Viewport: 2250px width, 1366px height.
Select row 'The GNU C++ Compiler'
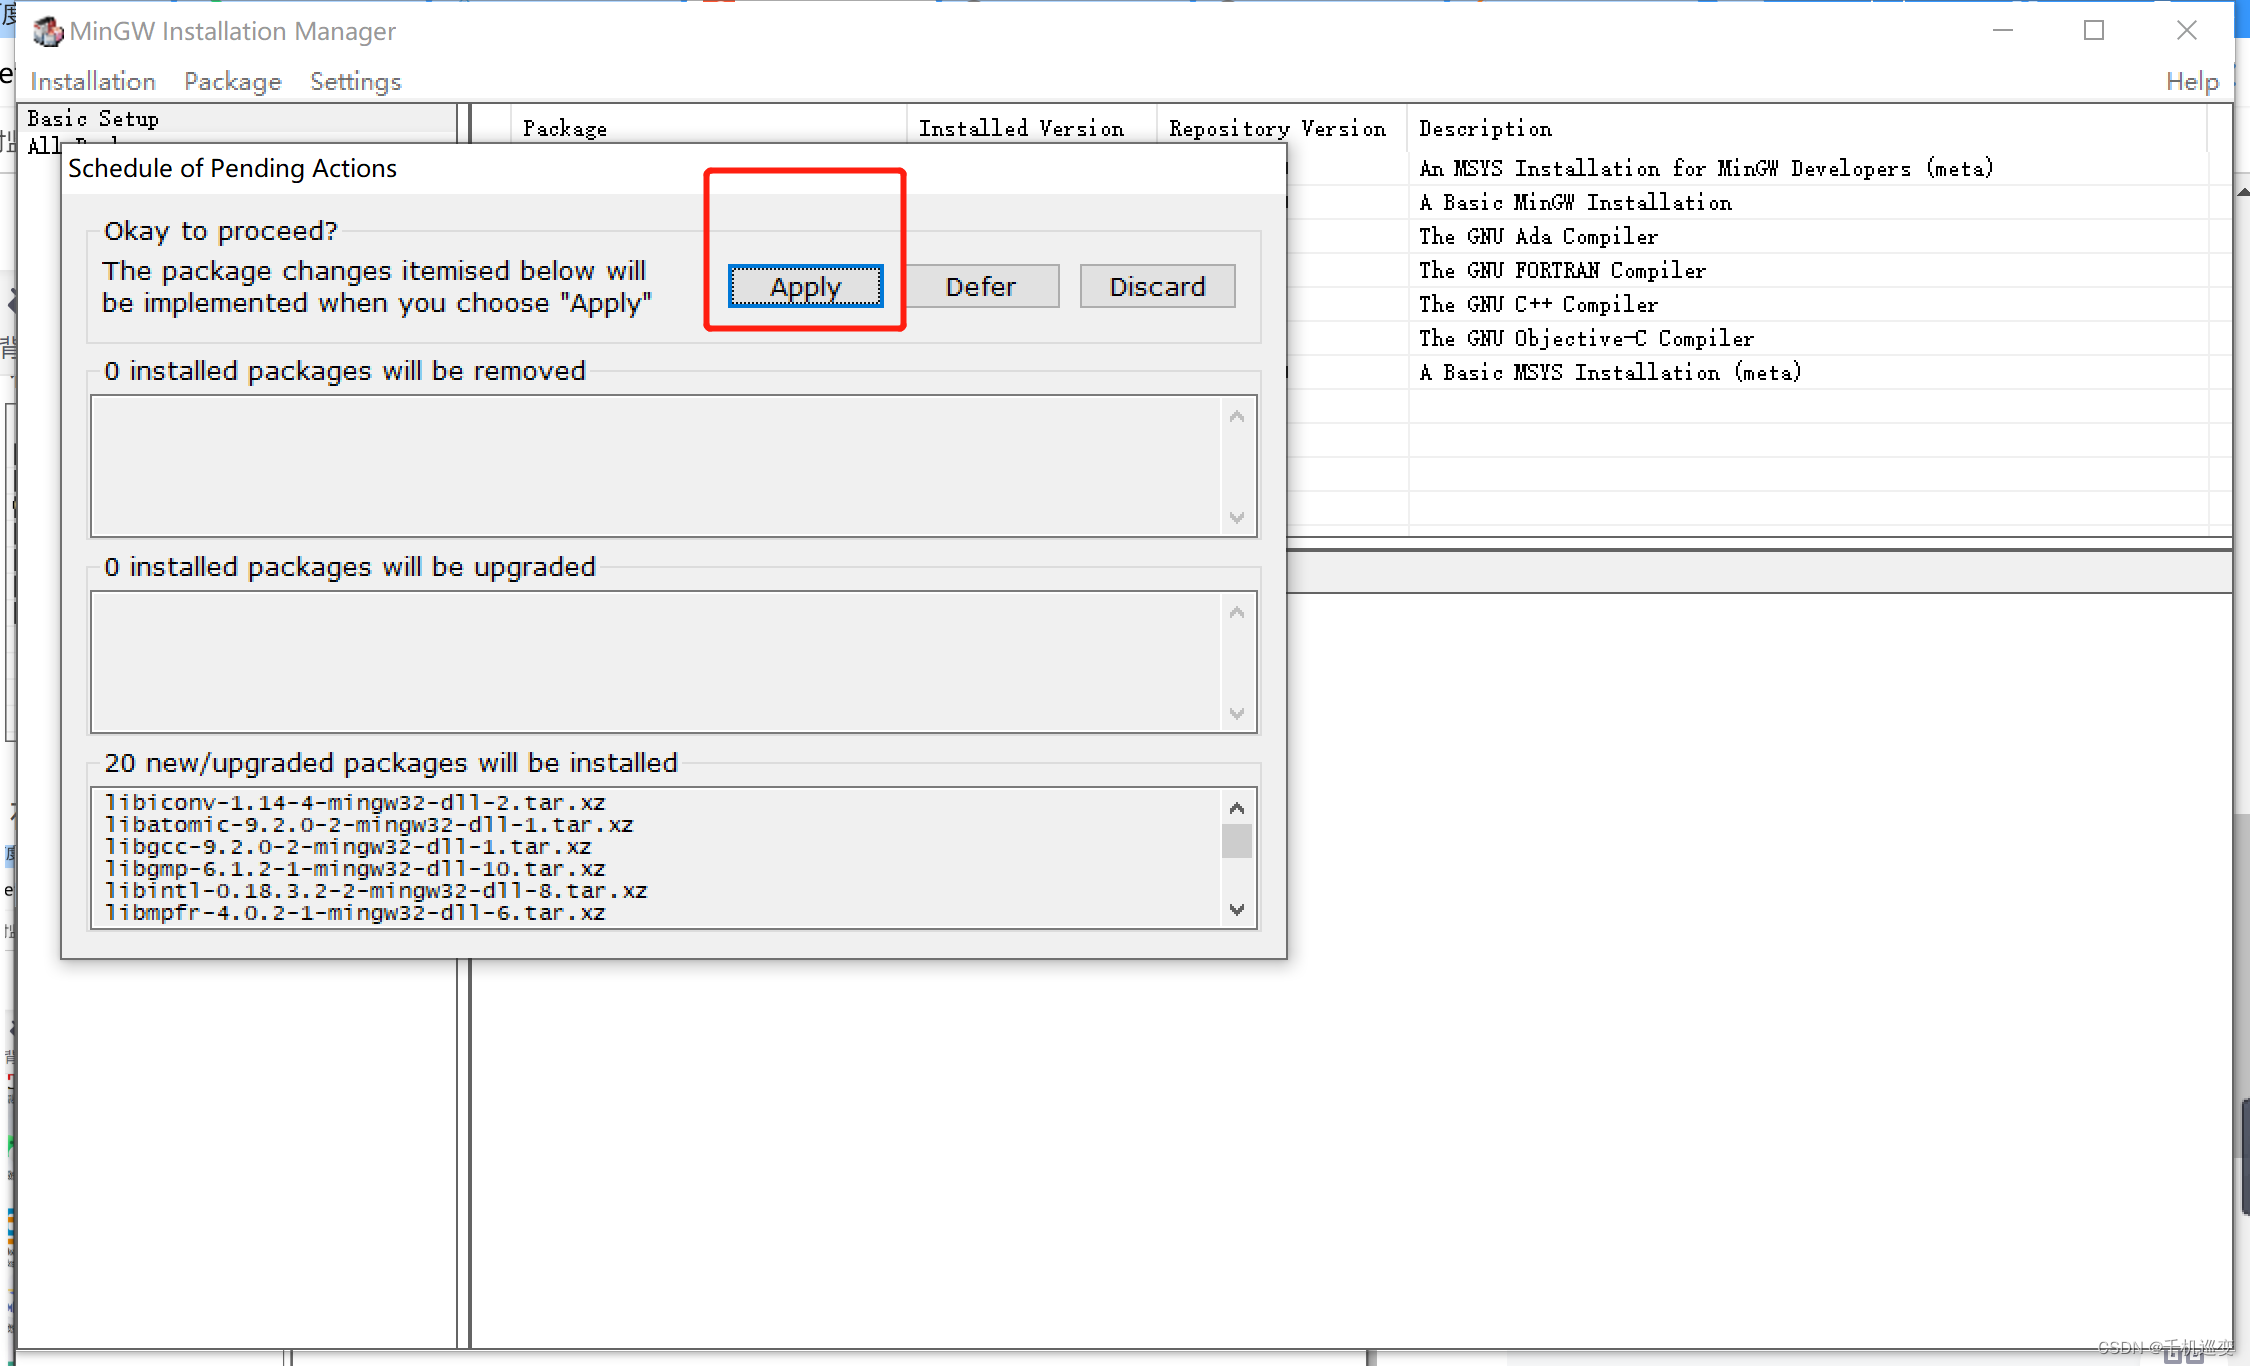pyautogui.click(x=1538, y=304)
